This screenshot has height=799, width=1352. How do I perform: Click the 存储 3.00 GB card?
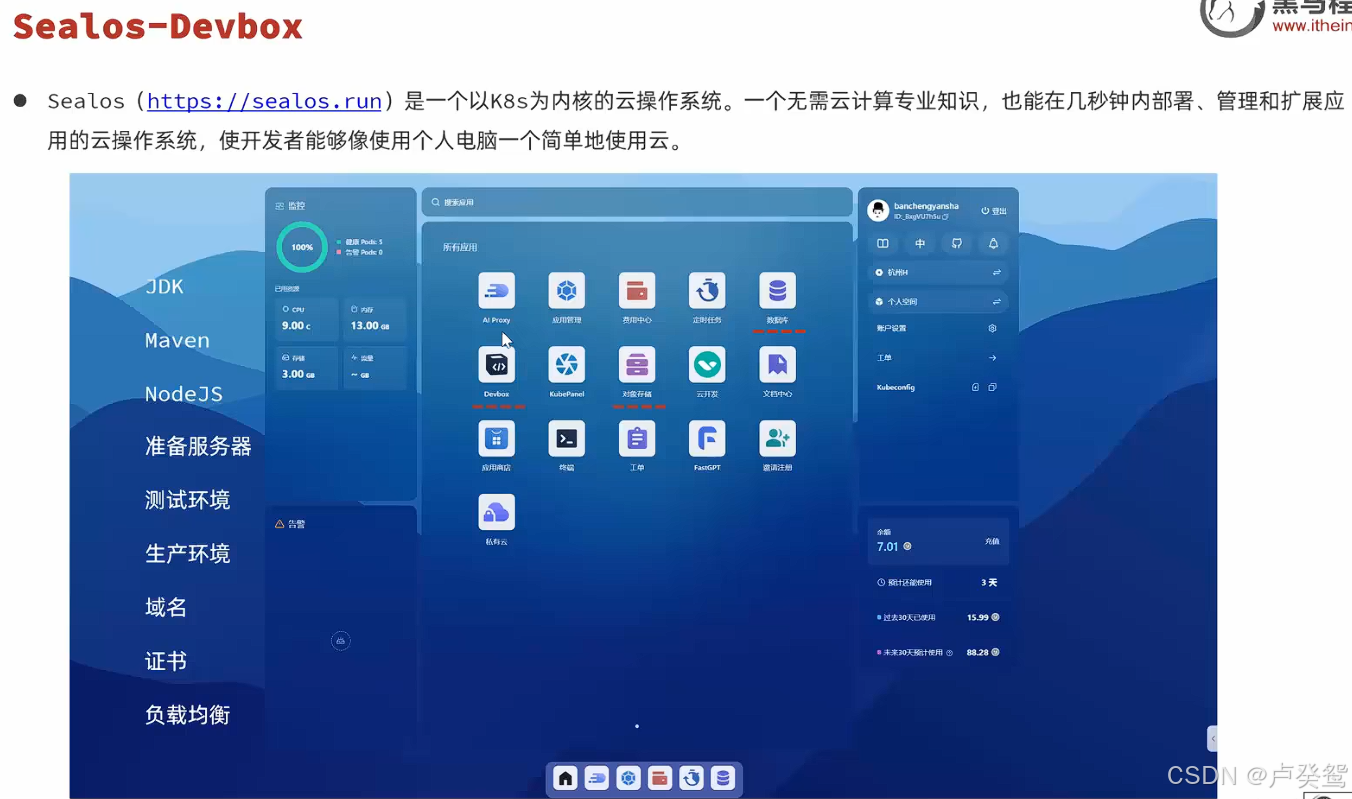pos(307,368)
